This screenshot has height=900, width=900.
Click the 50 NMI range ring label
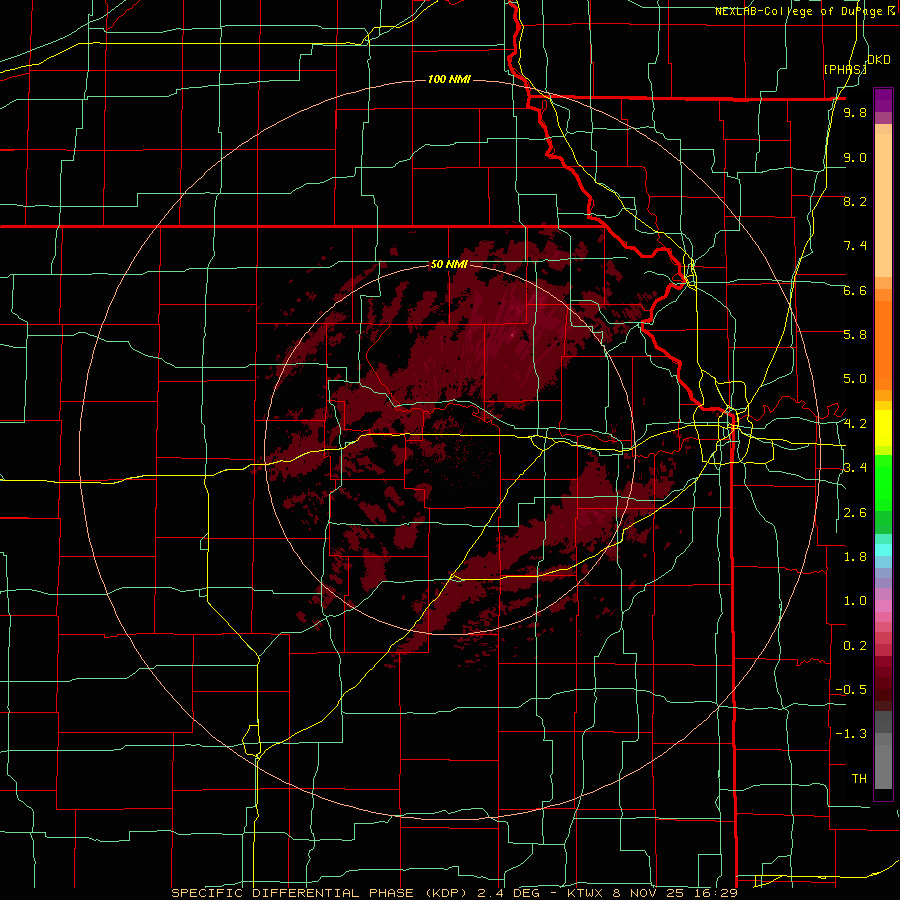click(x=449, y=264)
